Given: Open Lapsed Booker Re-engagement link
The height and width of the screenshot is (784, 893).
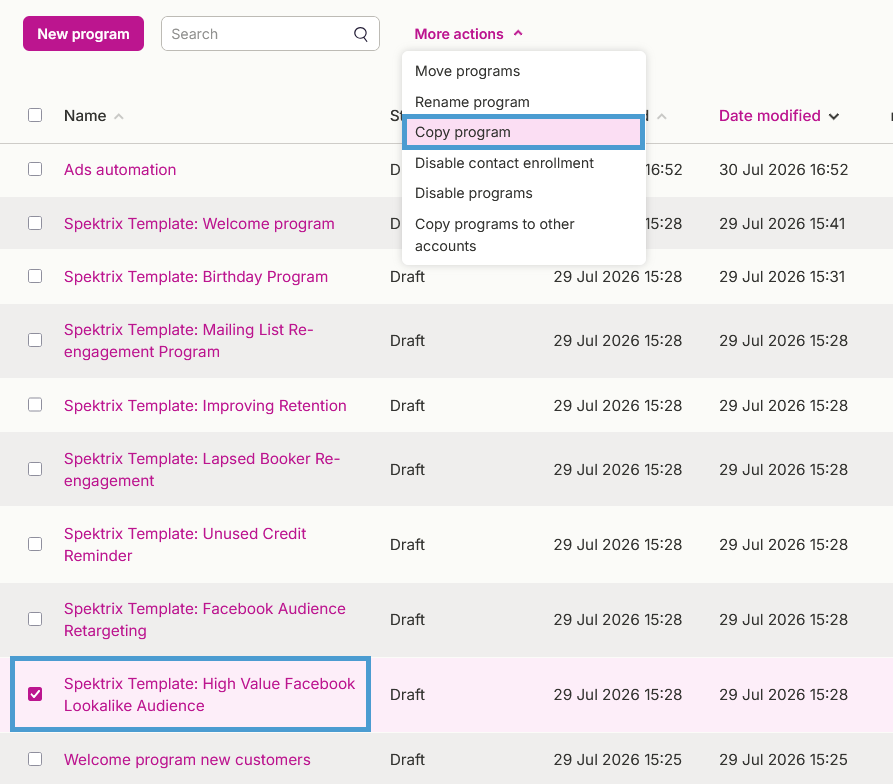Looking at the screenshot, I should [x=202, y=470].
